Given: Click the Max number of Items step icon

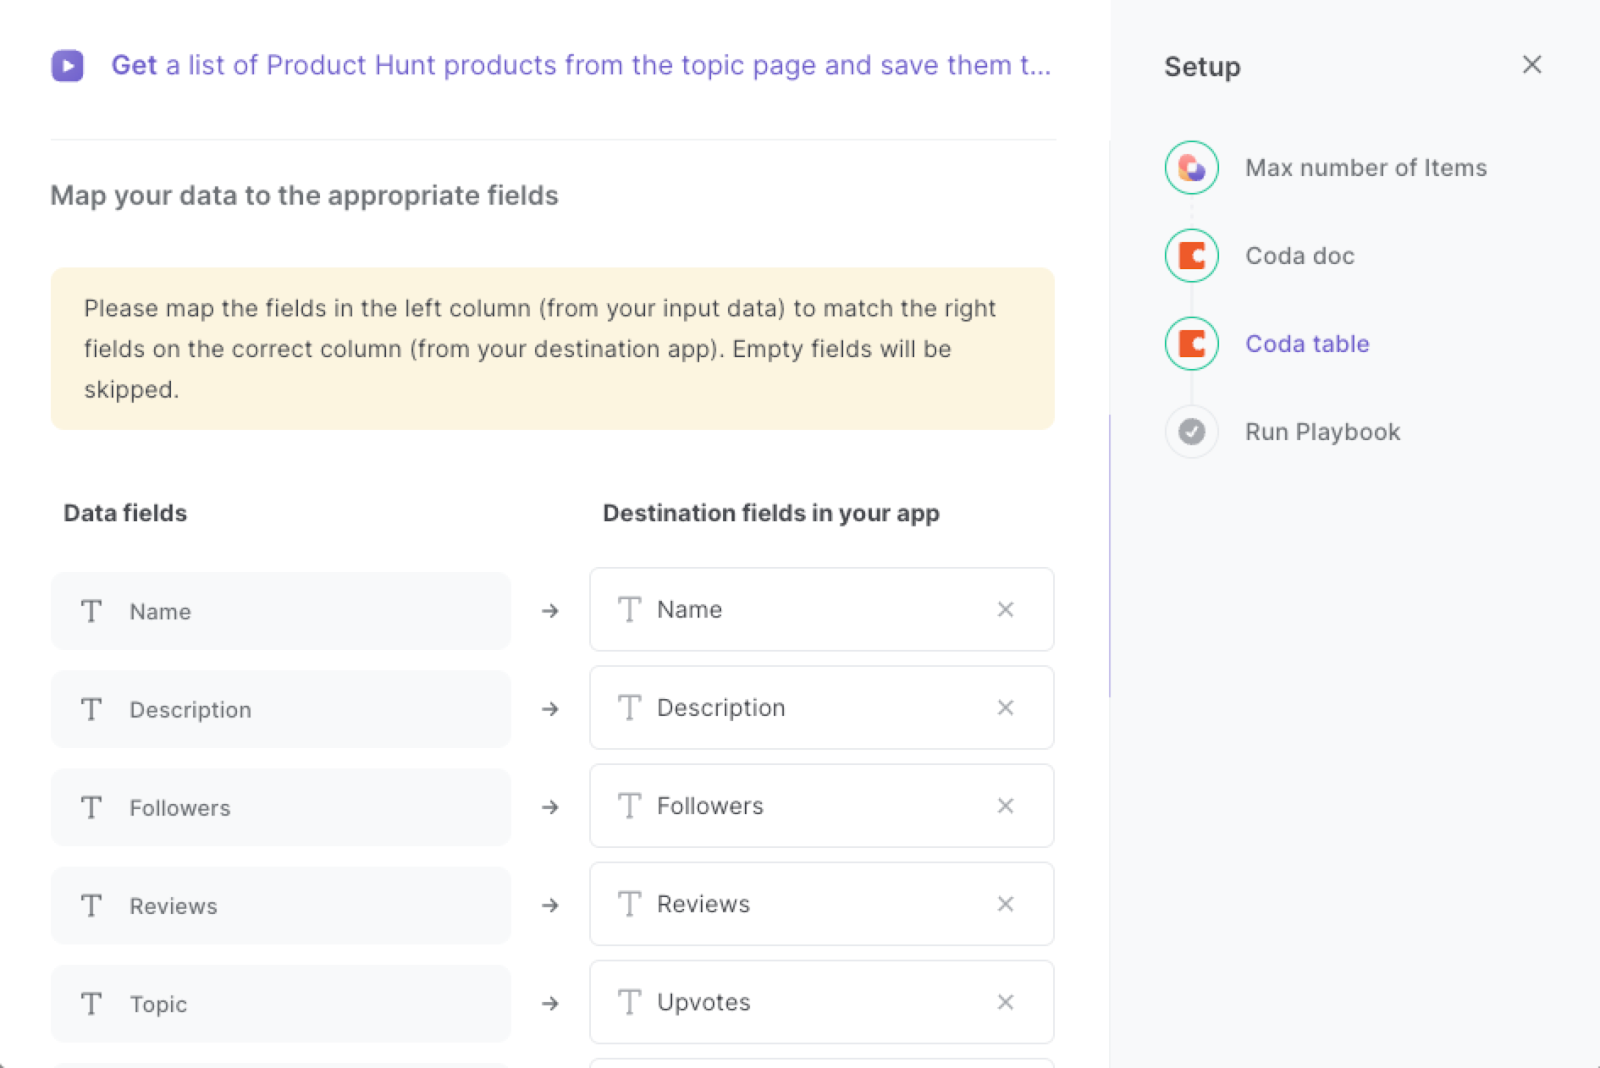Looking at the screenshot, I should (1192, 168).
